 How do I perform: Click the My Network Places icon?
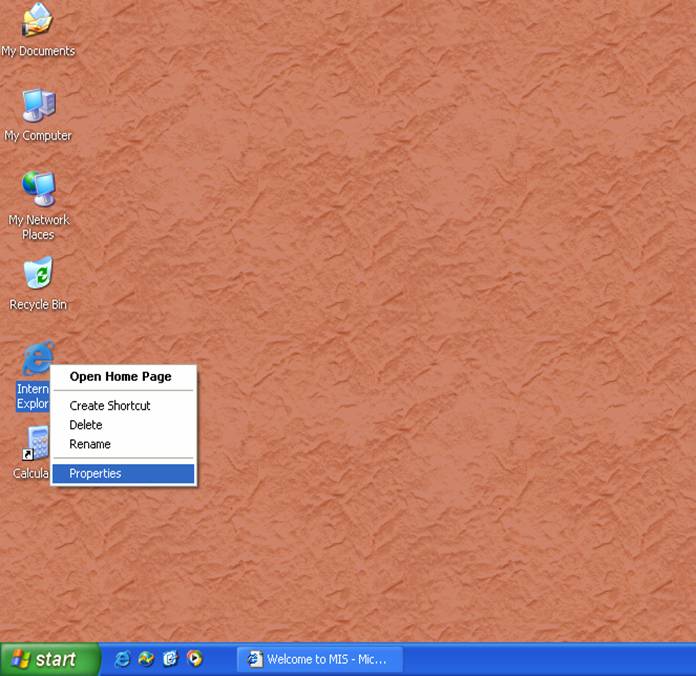pos(38,190)
